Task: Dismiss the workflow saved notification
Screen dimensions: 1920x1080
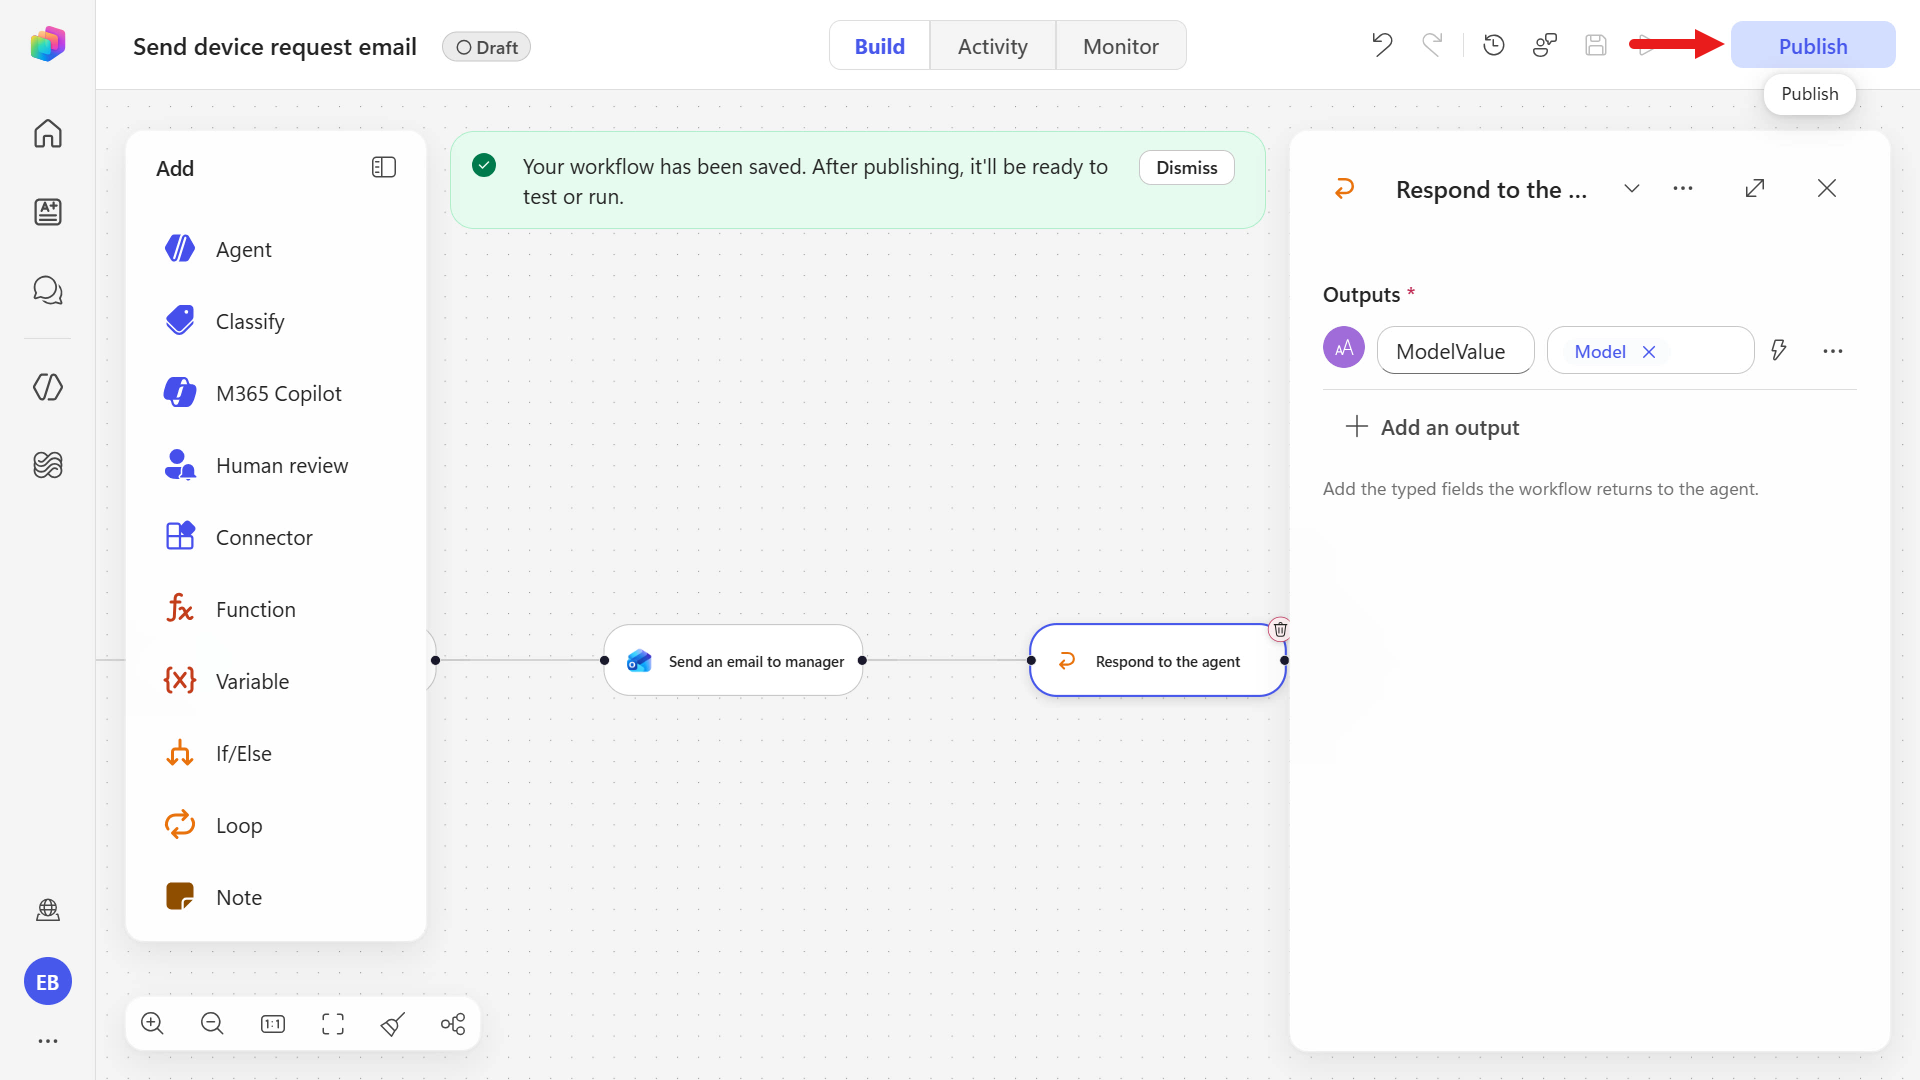Action: click(1187, 167)
